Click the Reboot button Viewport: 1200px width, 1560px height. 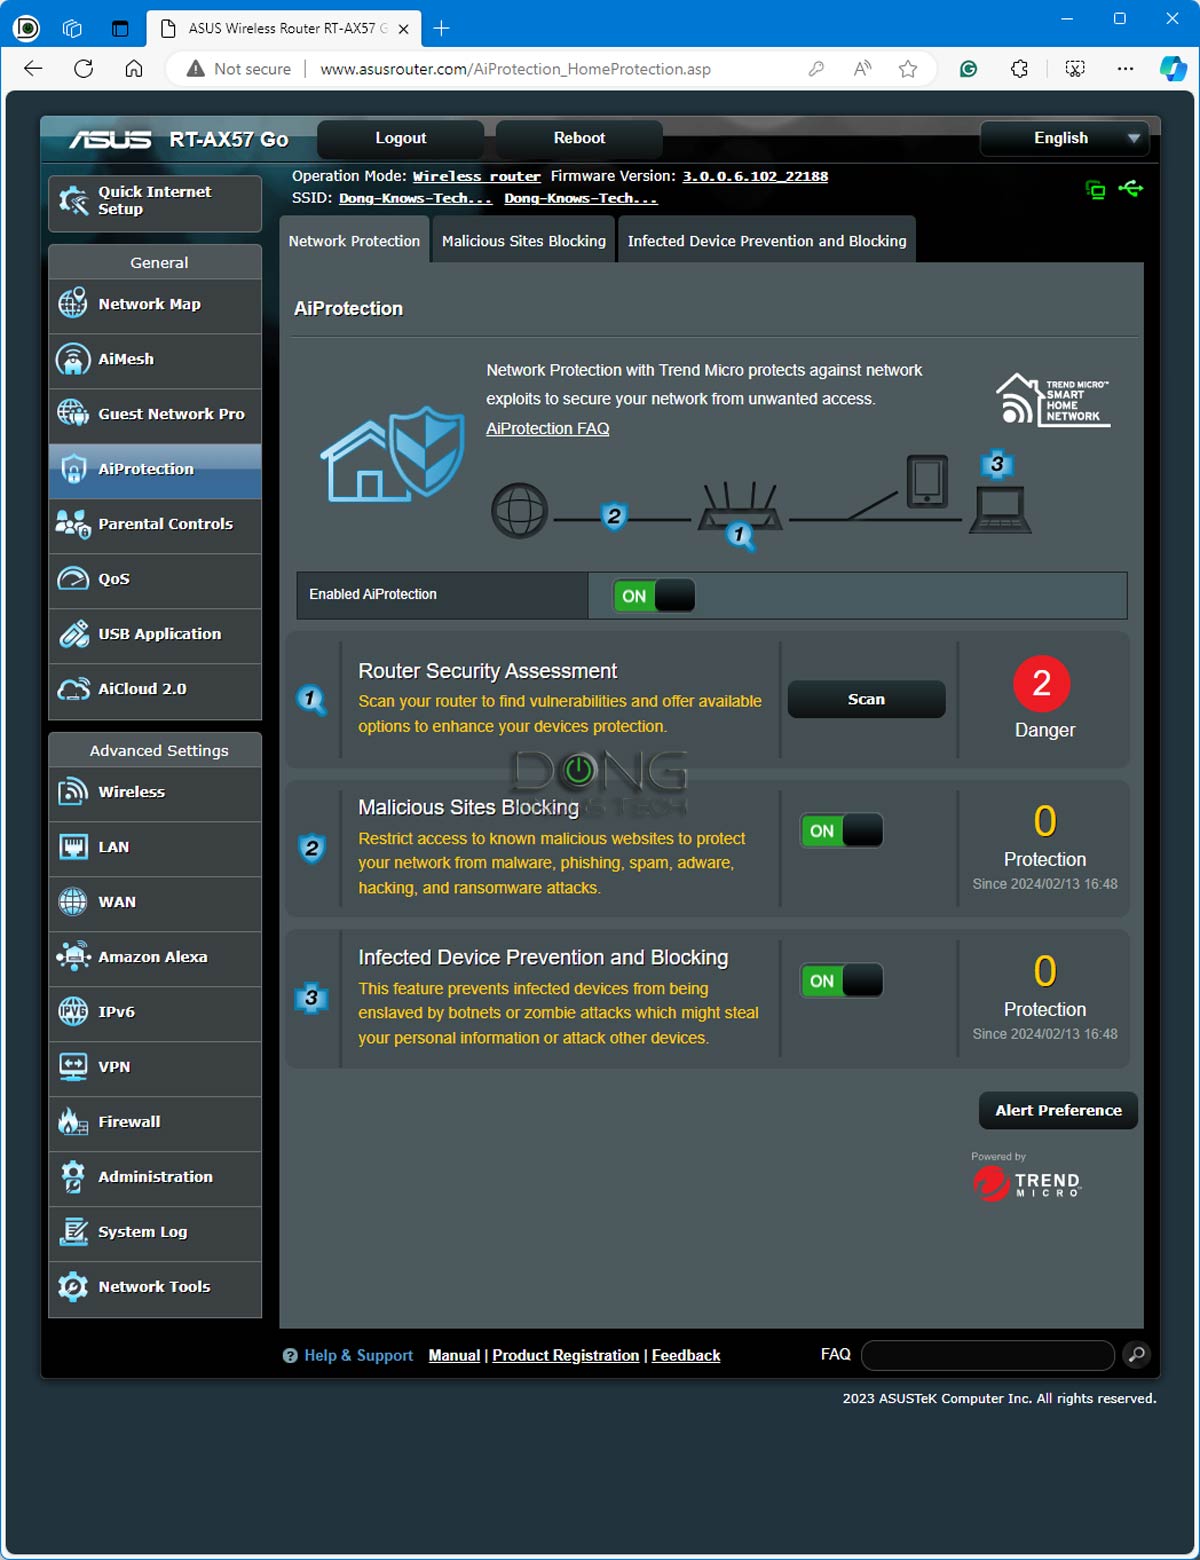(579, 138)
